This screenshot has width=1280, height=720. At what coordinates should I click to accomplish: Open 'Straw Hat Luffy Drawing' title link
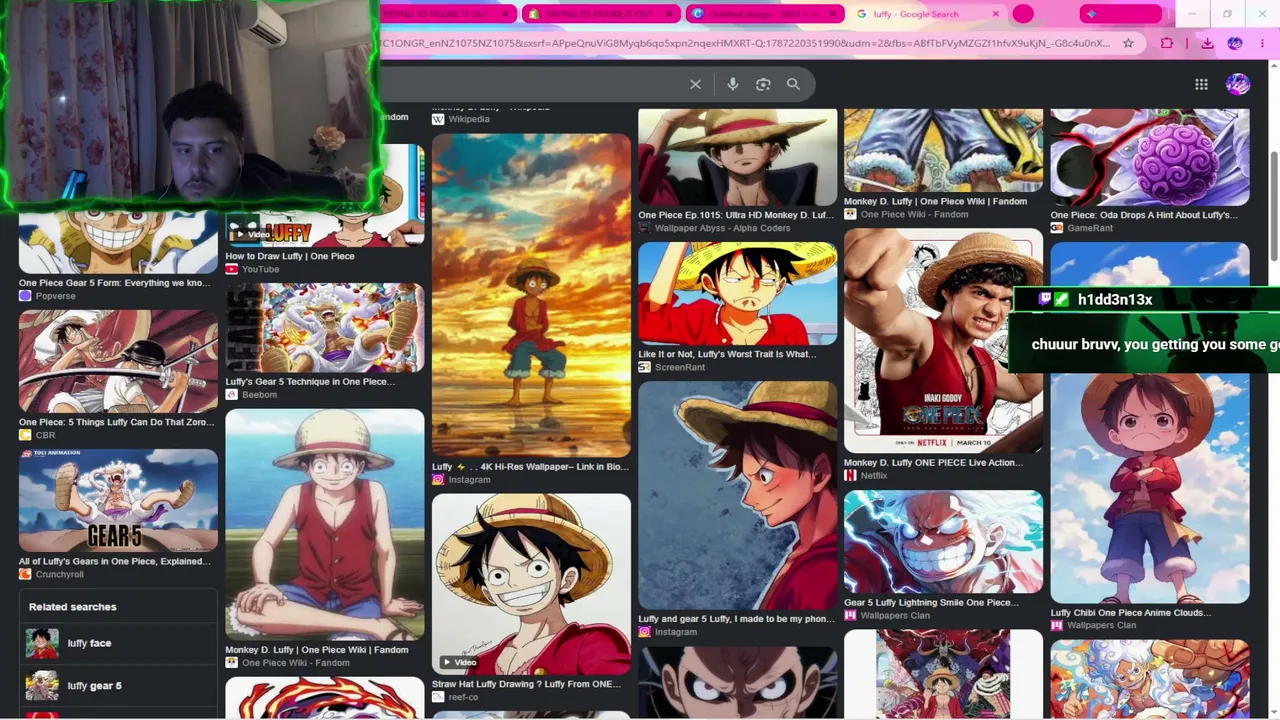point(526,684)
